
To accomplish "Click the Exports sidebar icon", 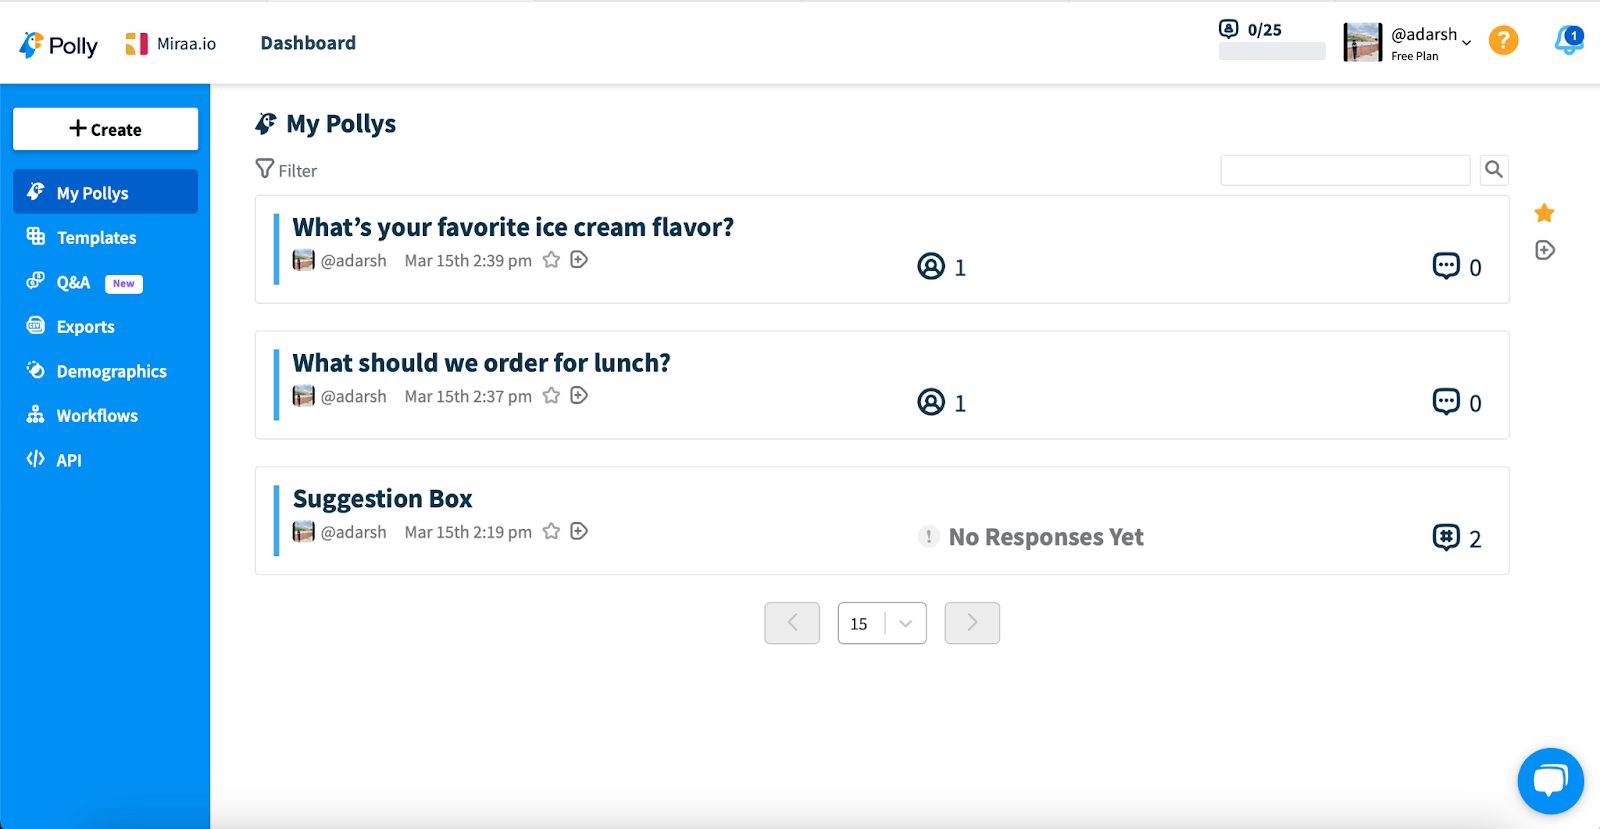I will tap(36, 326).
